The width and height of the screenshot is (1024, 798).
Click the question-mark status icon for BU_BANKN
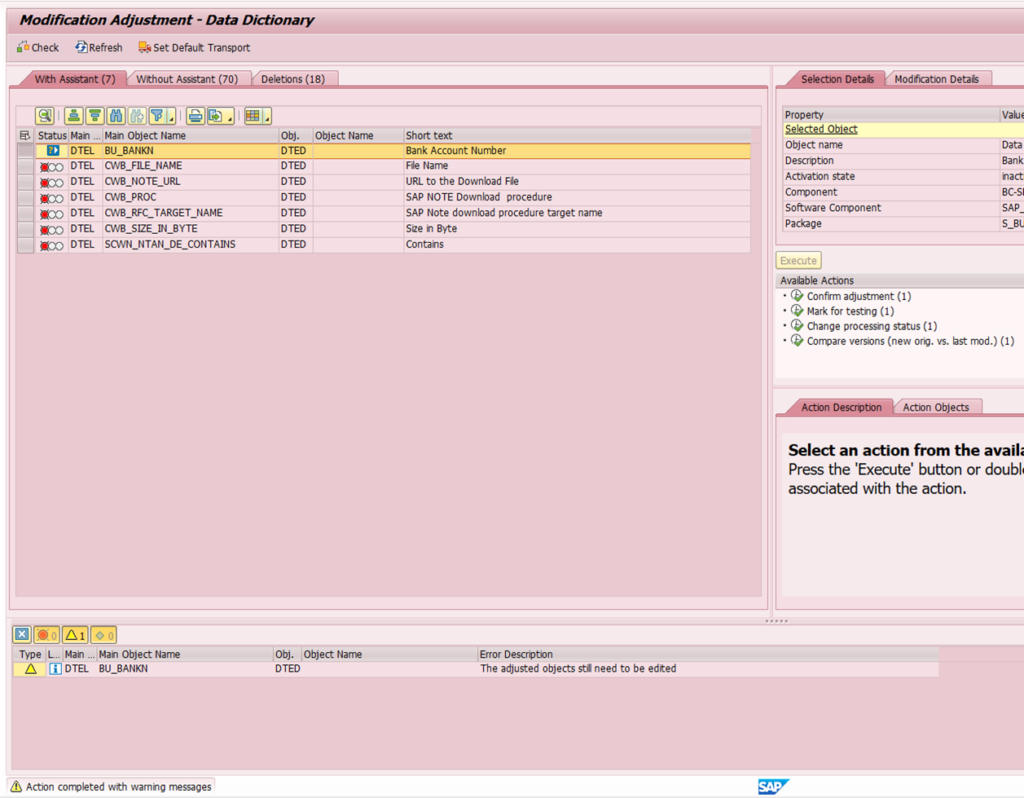coord(53,150)
